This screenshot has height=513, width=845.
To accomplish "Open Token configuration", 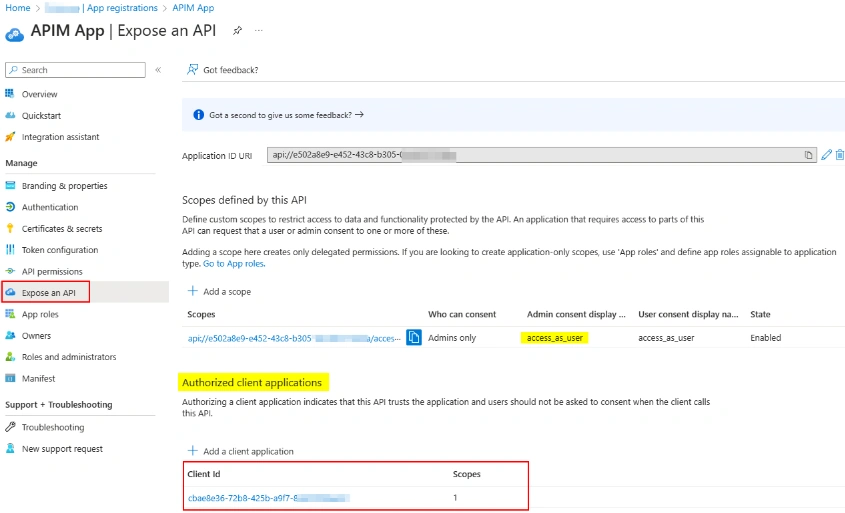I will coord(60,250).
